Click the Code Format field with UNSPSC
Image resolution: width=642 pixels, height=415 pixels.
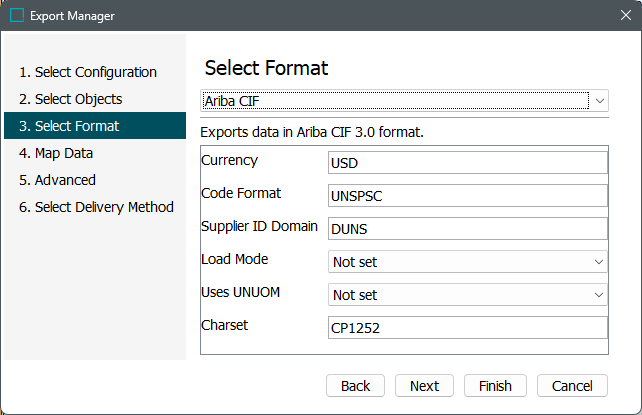[467, 196]
